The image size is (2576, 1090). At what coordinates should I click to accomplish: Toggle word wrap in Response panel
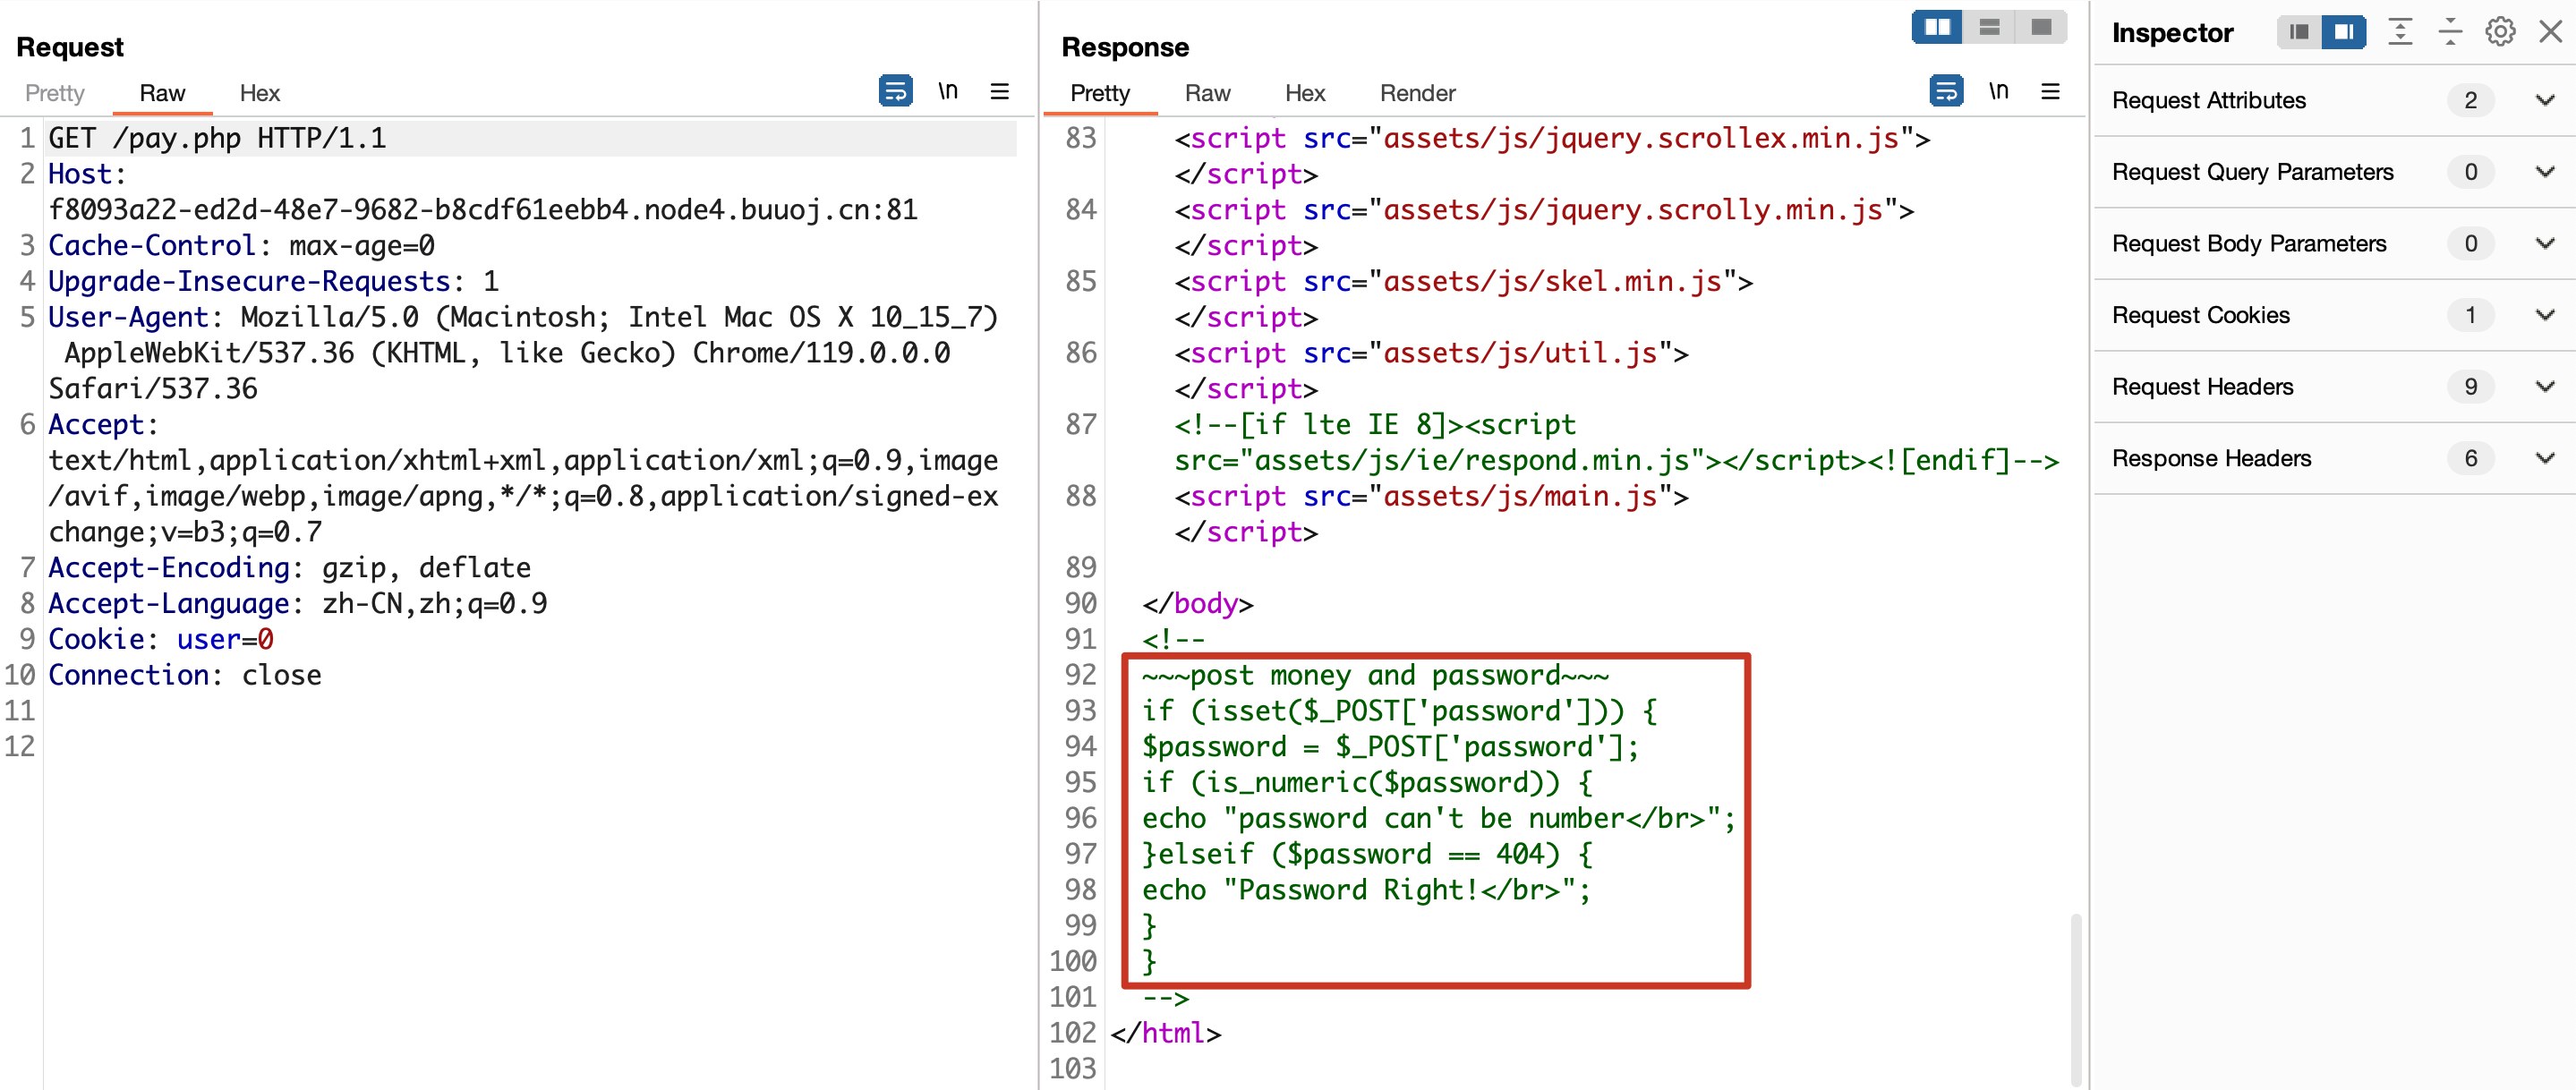(1946, 91)
